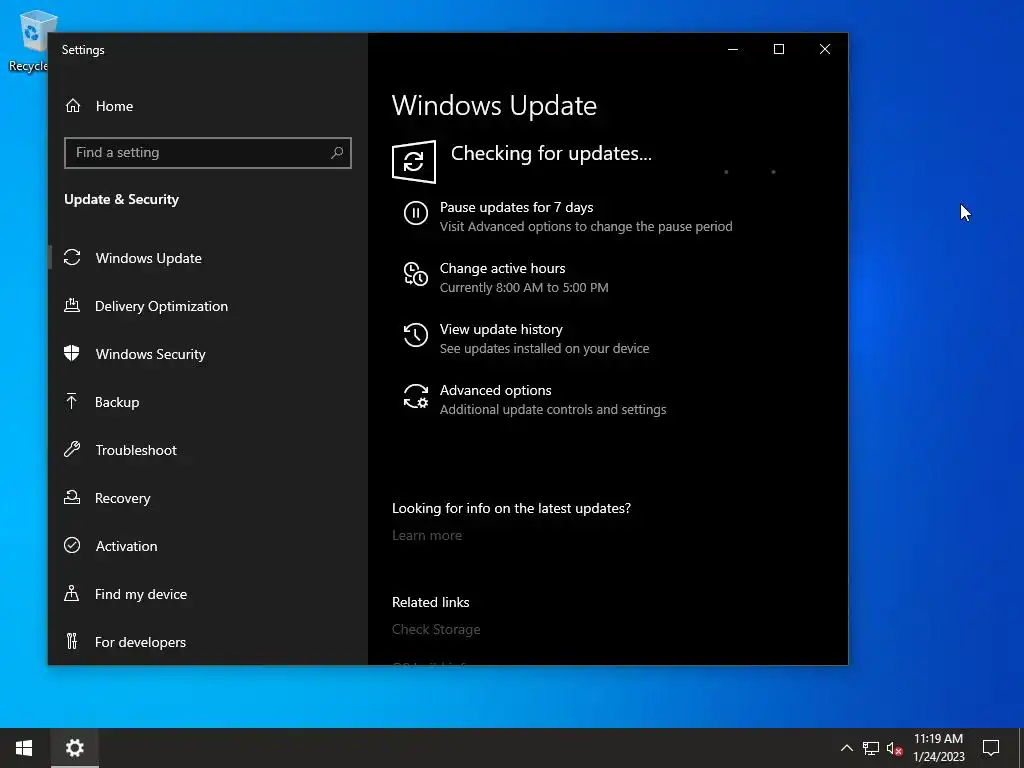Minimize the Settings window
Viewport: 1024px width, 768px height.
pyautogui.click(x=733, y=49)
